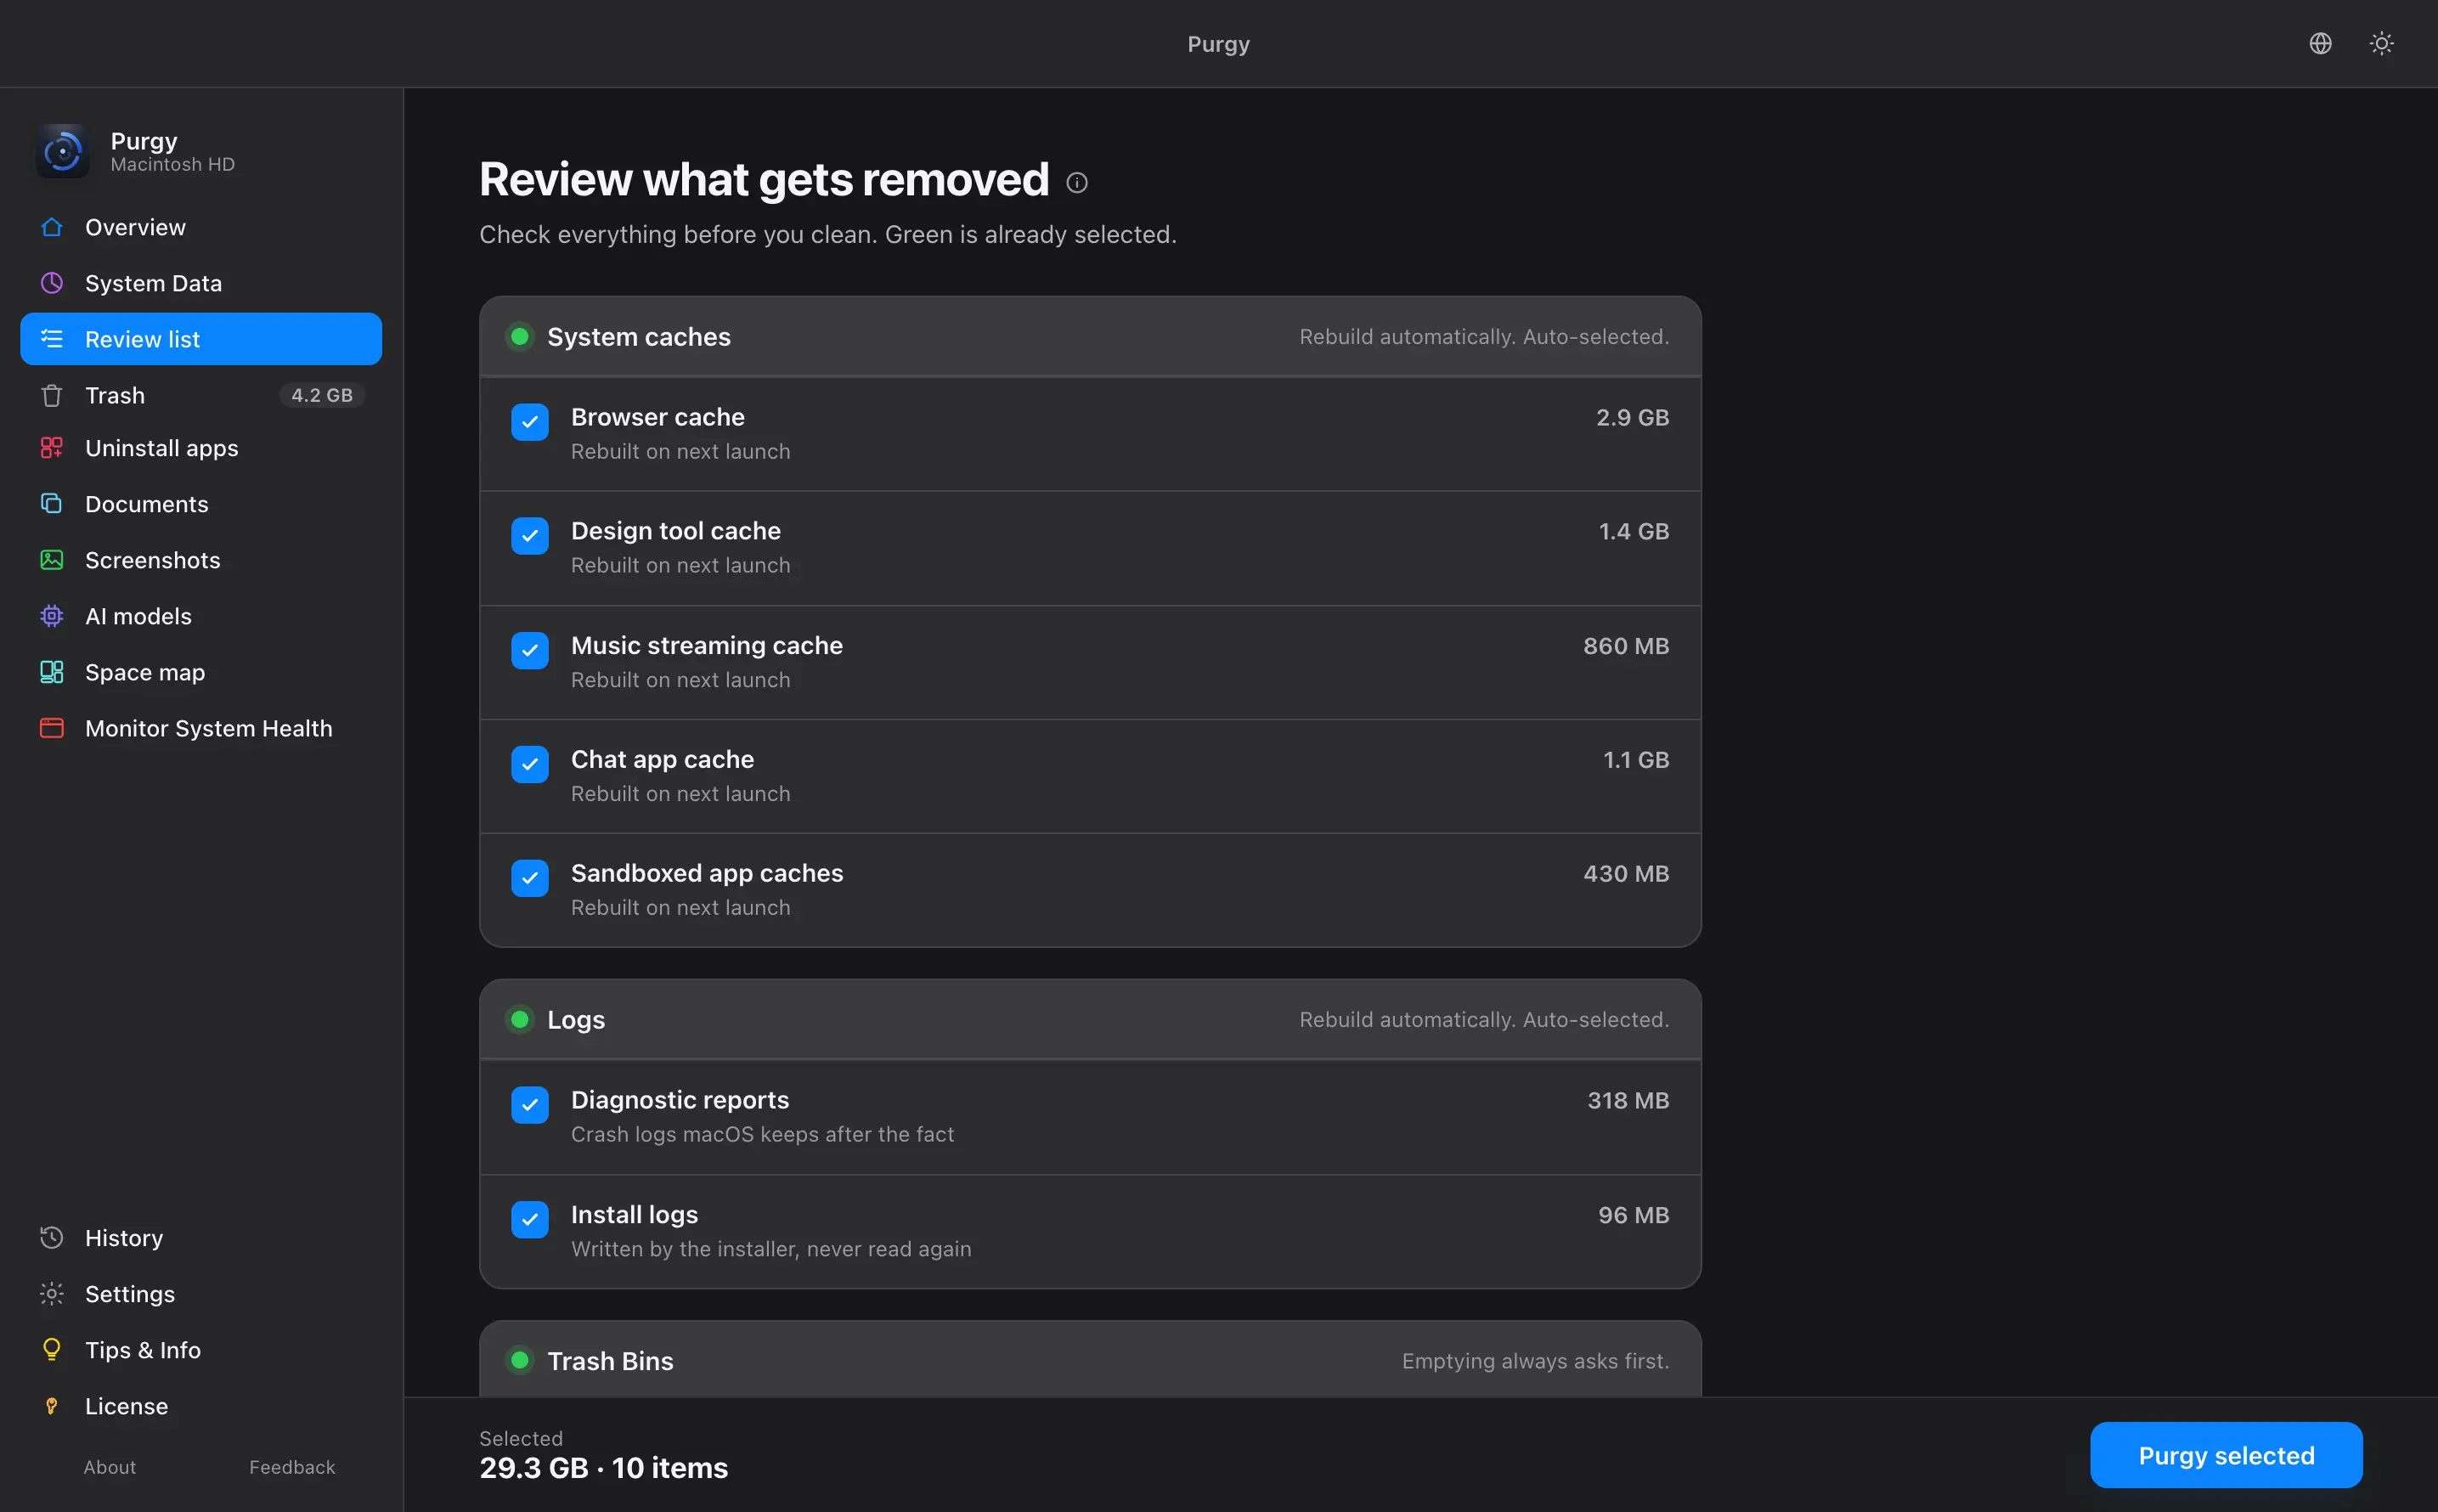Collapse the System caches group header

pyautogui.click(x=1090, y=337)
